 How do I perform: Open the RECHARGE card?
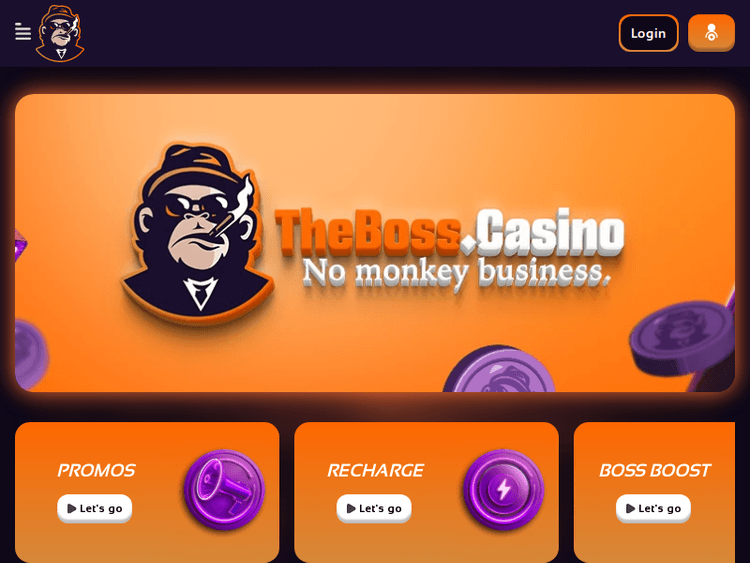(426, 492)
